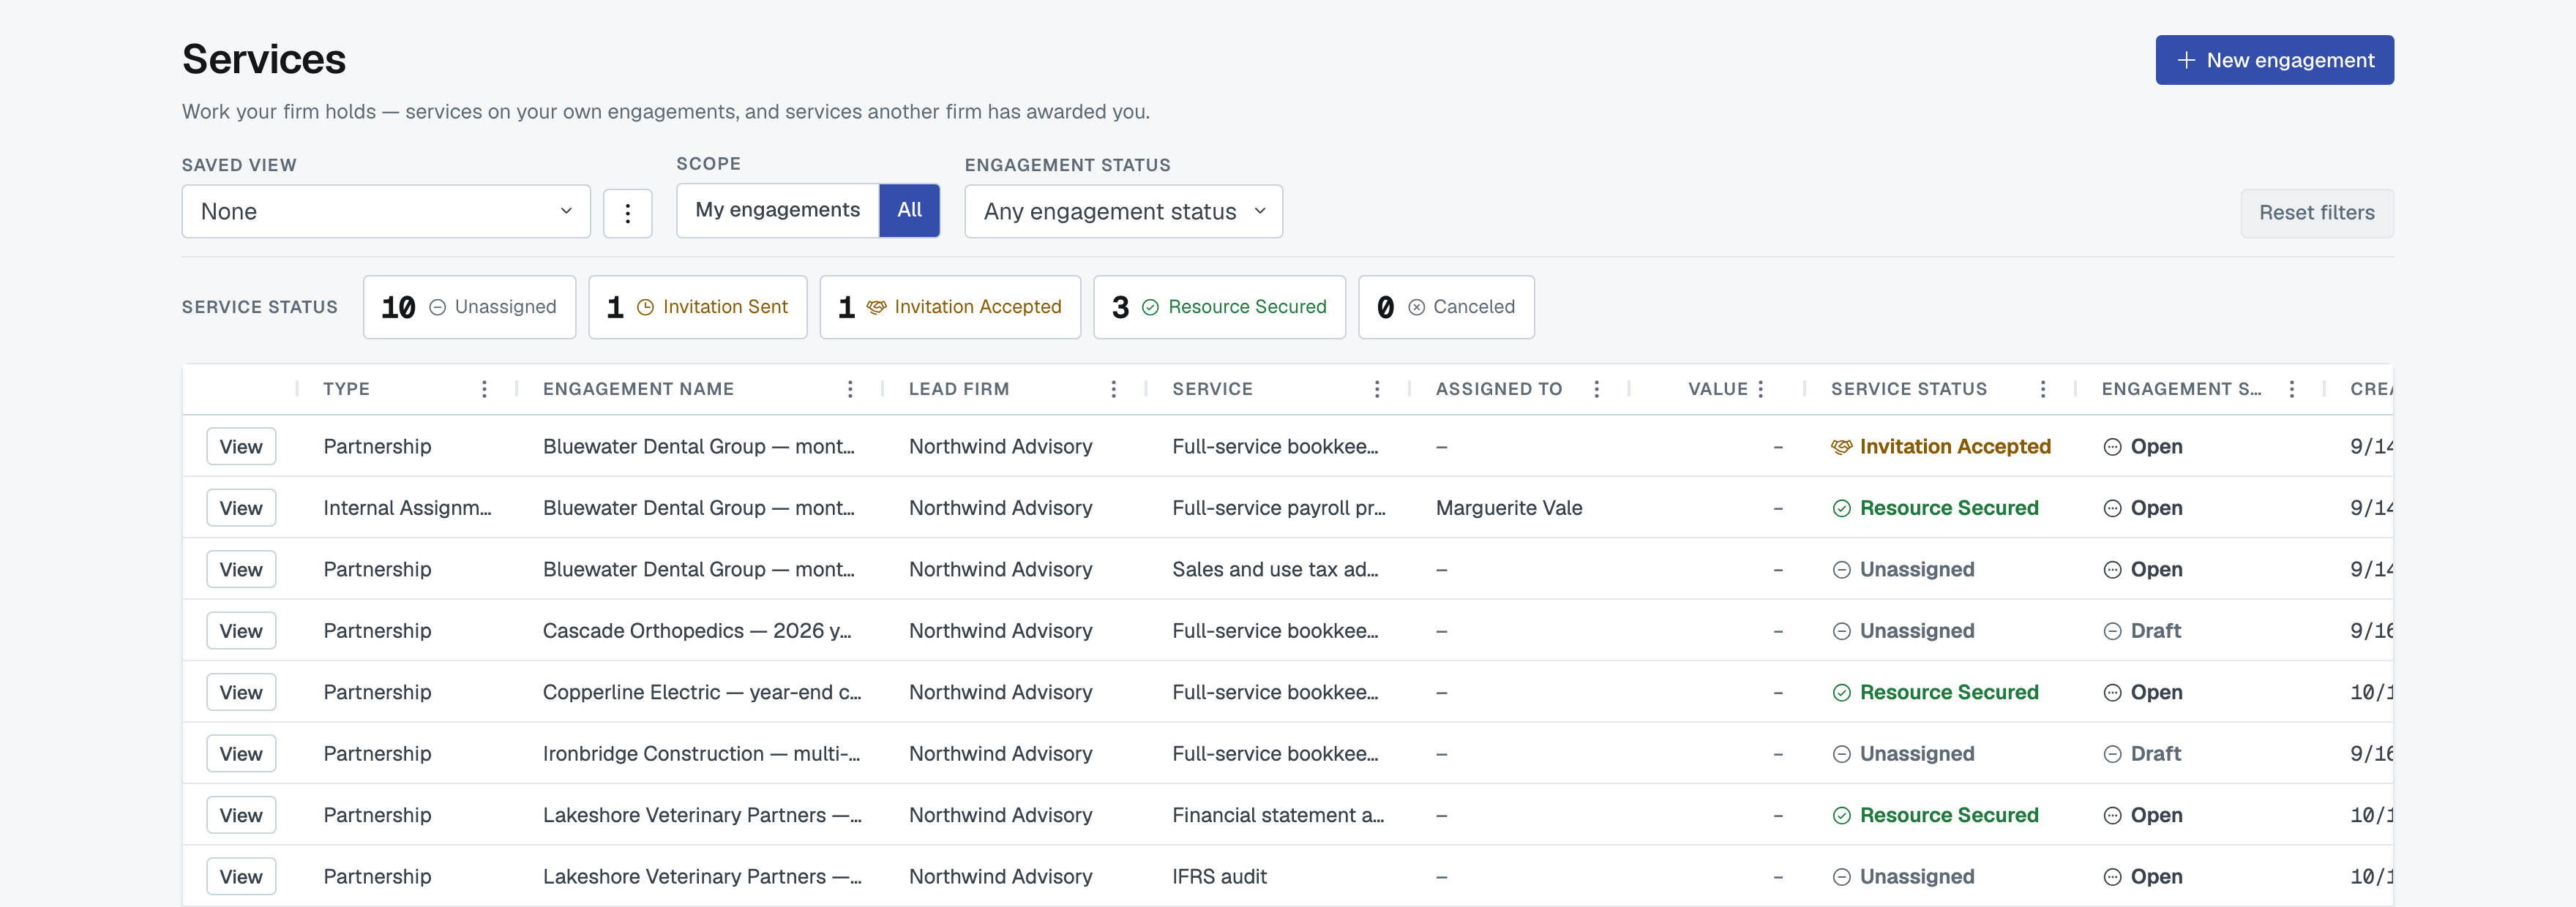
Task: Click handshake icon in Invitation Accepted row status
Action: [1841, 447]
